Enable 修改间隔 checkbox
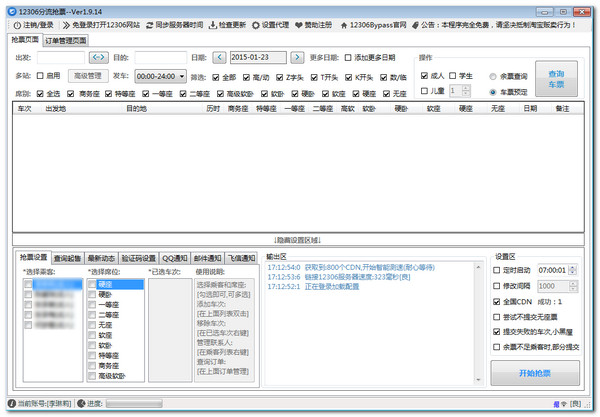The height and width of the screenshot is (417, 600). [x=497, y=286]
